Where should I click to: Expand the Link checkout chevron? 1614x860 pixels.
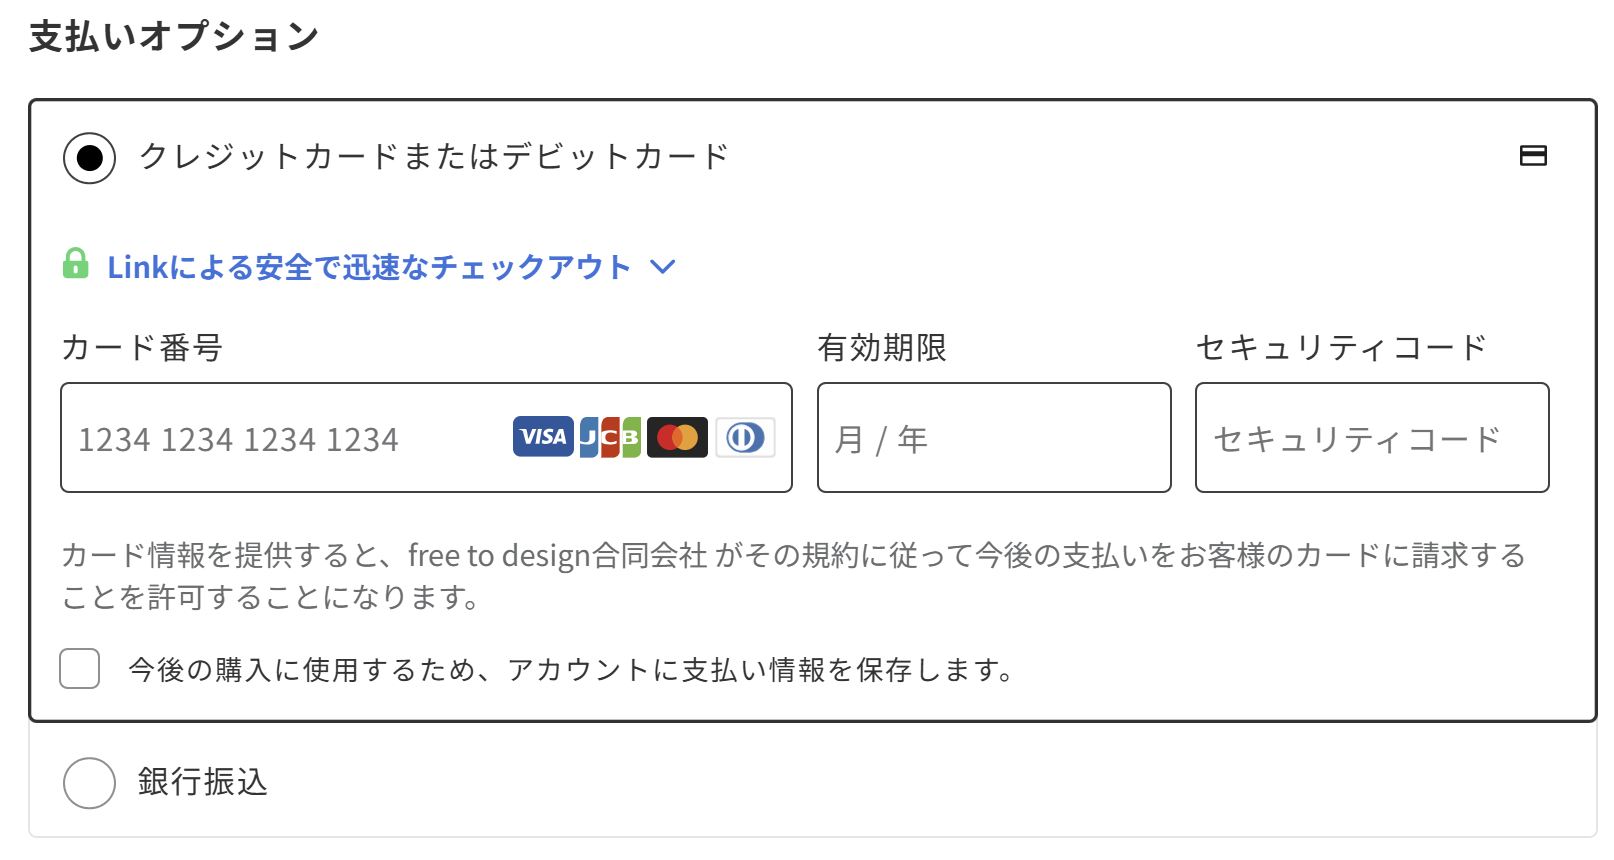point(663,267)
